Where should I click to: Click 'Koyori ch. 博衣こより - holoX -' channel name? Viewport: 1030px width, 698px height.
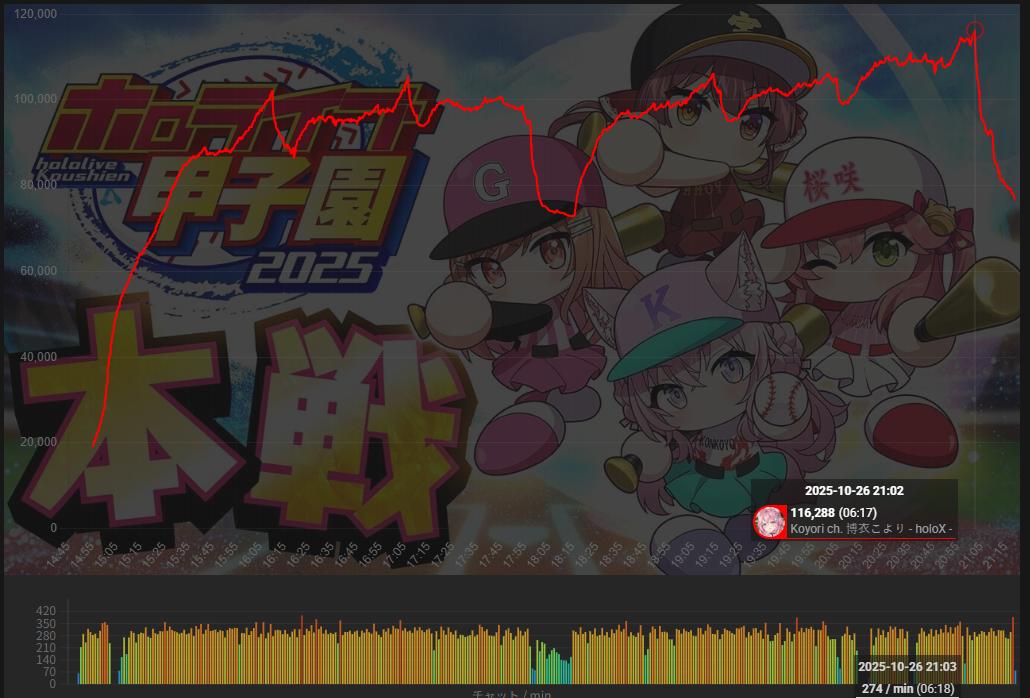[x=871, y=529]
